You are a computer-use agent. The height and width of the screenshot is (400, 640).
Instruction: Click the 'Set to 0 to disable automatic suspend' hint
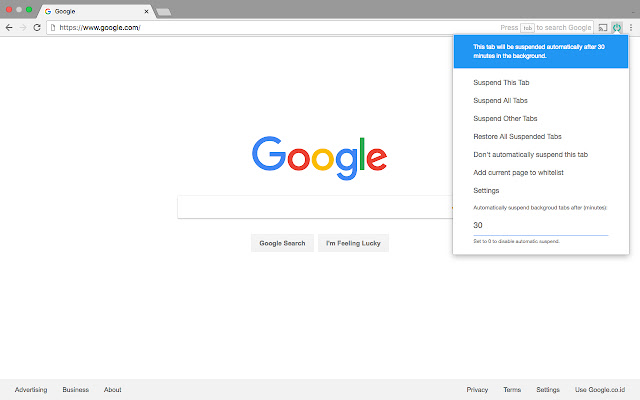tap(516, 241)
